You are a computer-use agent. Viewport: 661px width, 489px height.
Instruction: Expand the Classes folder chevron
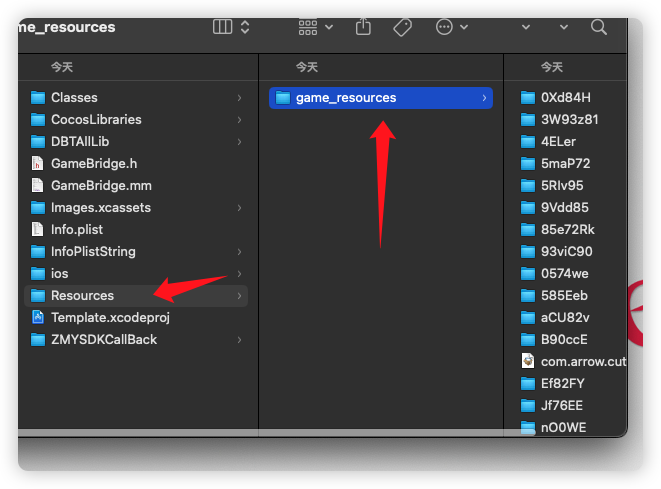click(x=239, y=98)
